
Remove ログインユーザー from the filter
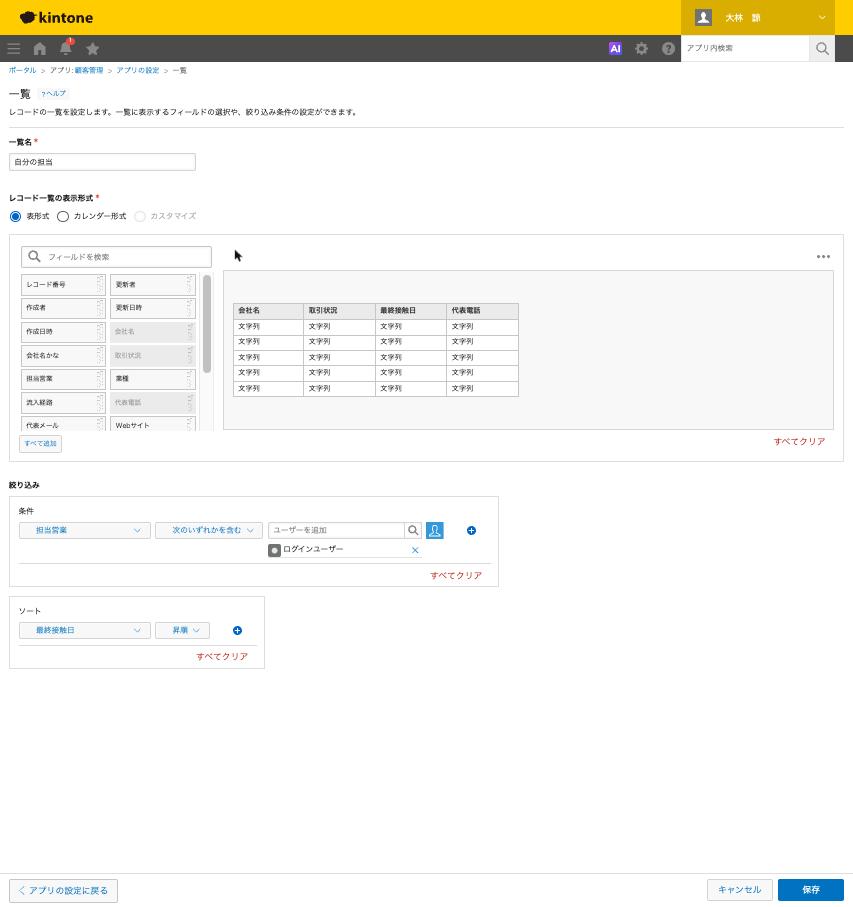(415, 550)
